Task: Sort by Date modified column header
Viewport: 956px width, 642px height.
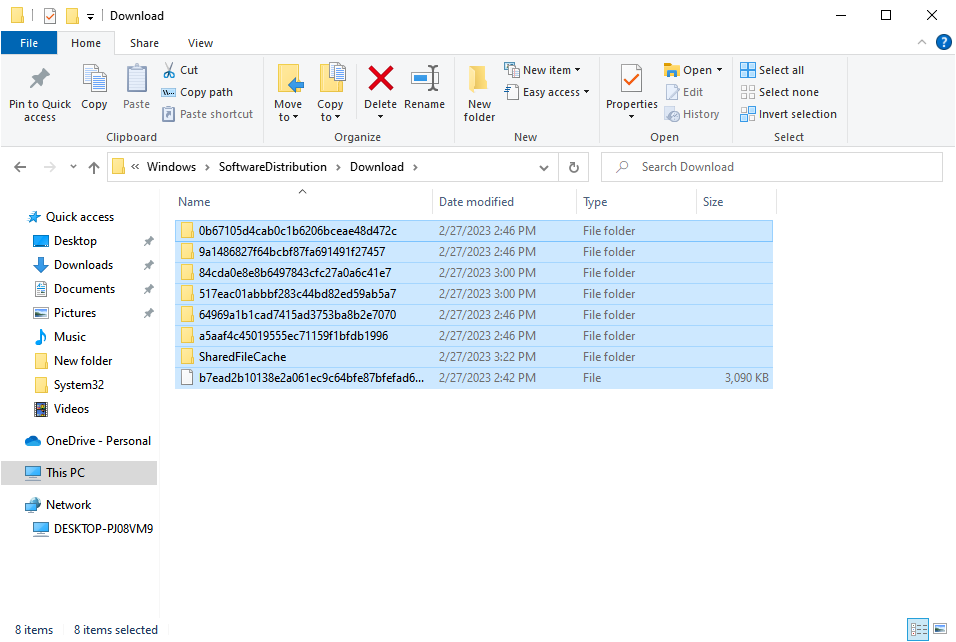Action: [504, 202]
